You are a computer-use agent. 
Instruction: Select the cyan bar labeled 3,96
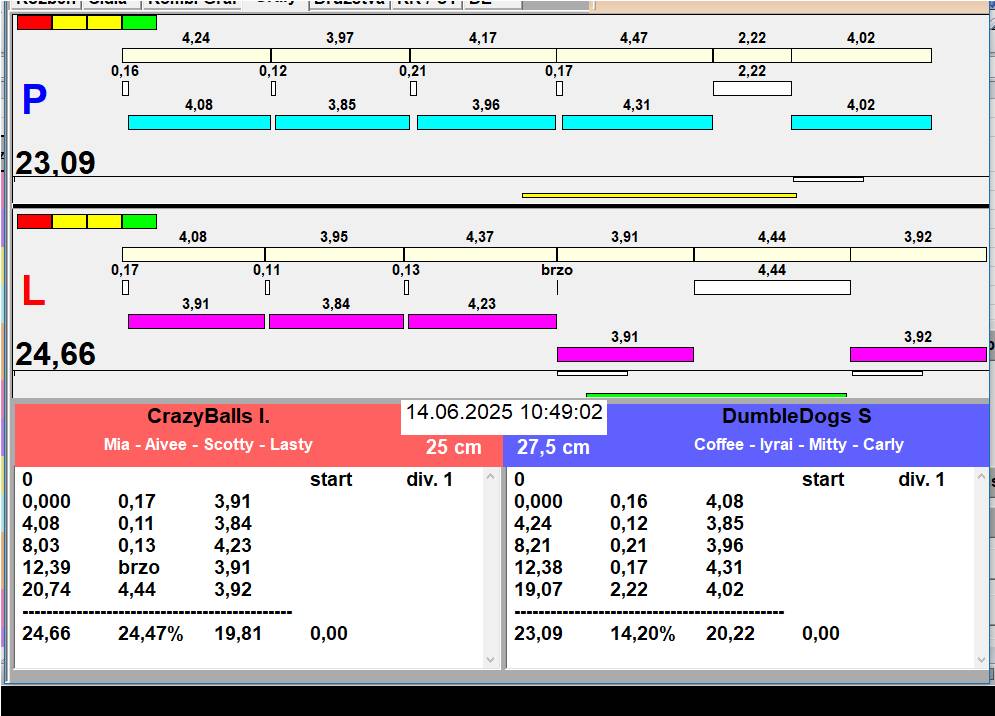click(x=486, y=123)
